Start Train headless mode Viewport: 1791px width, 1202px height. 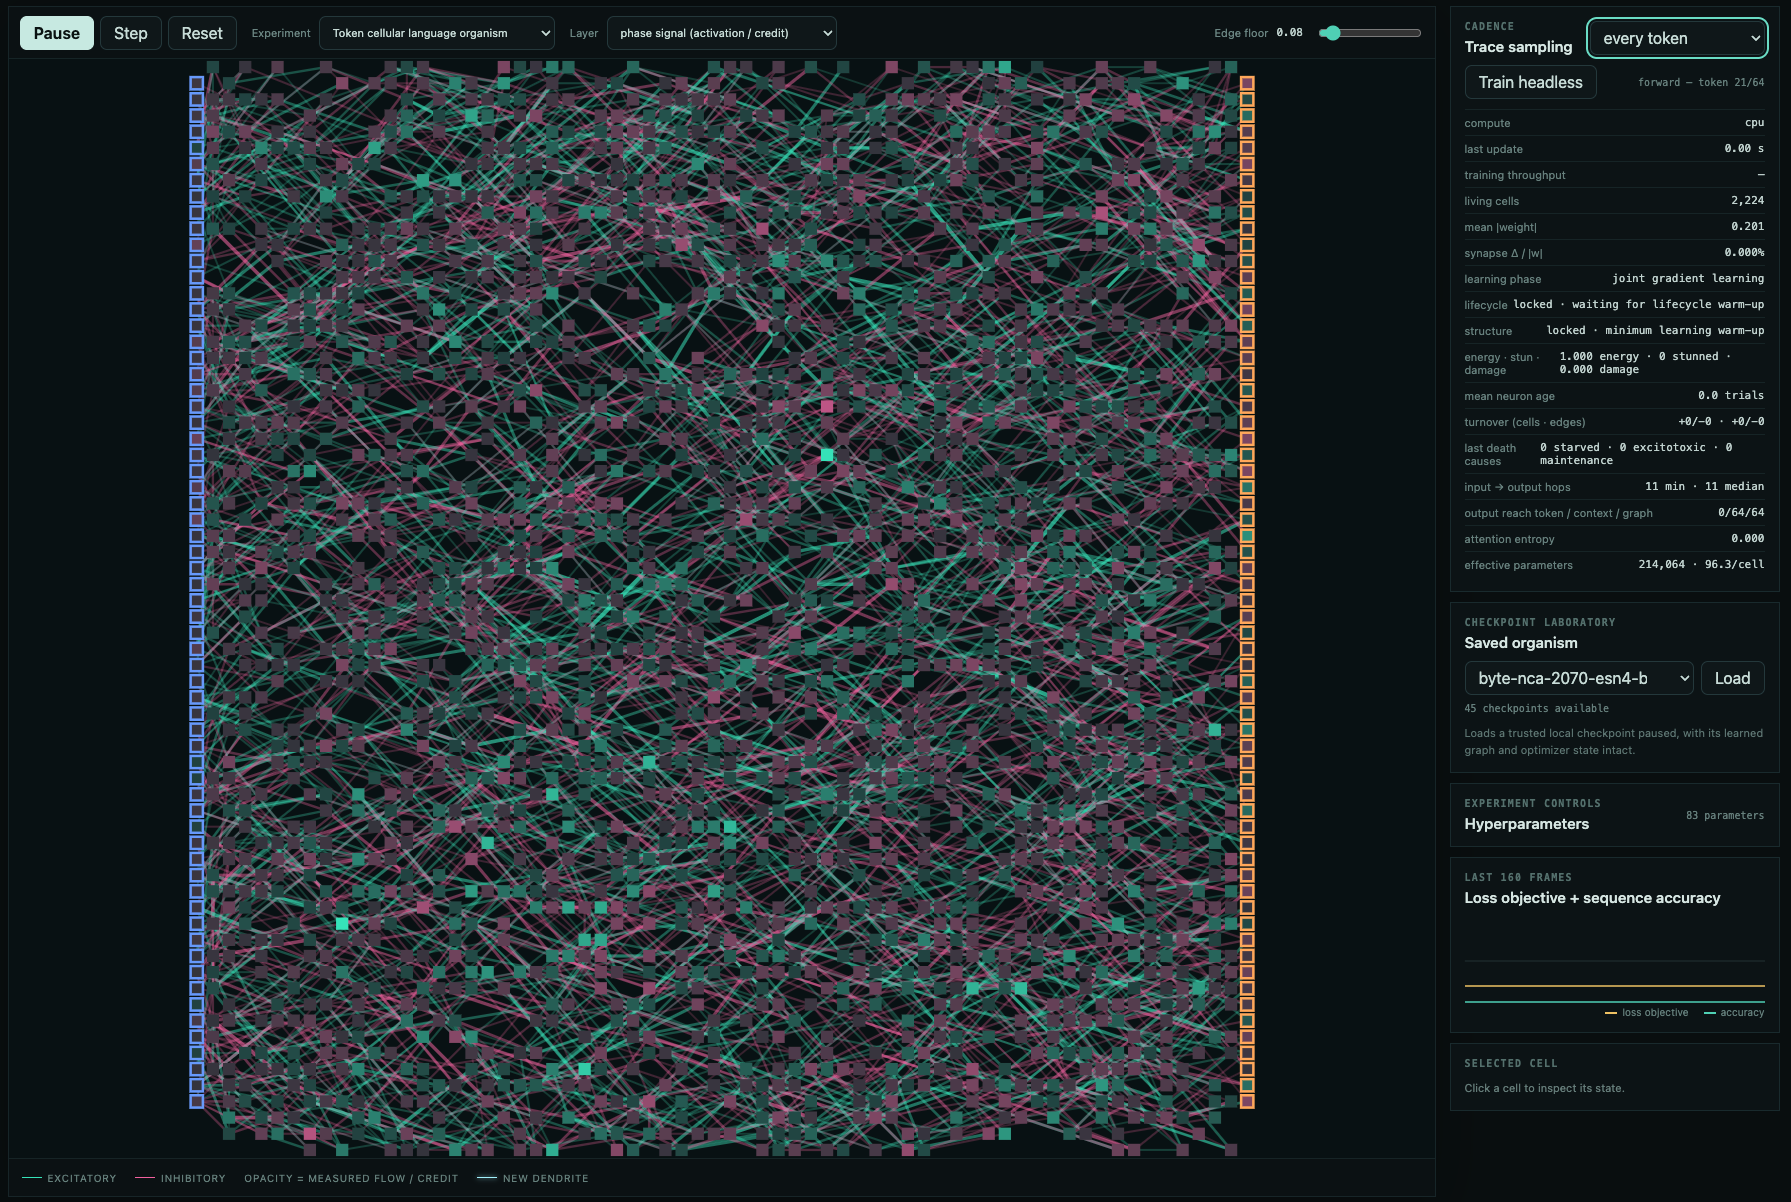[1530, 82]
